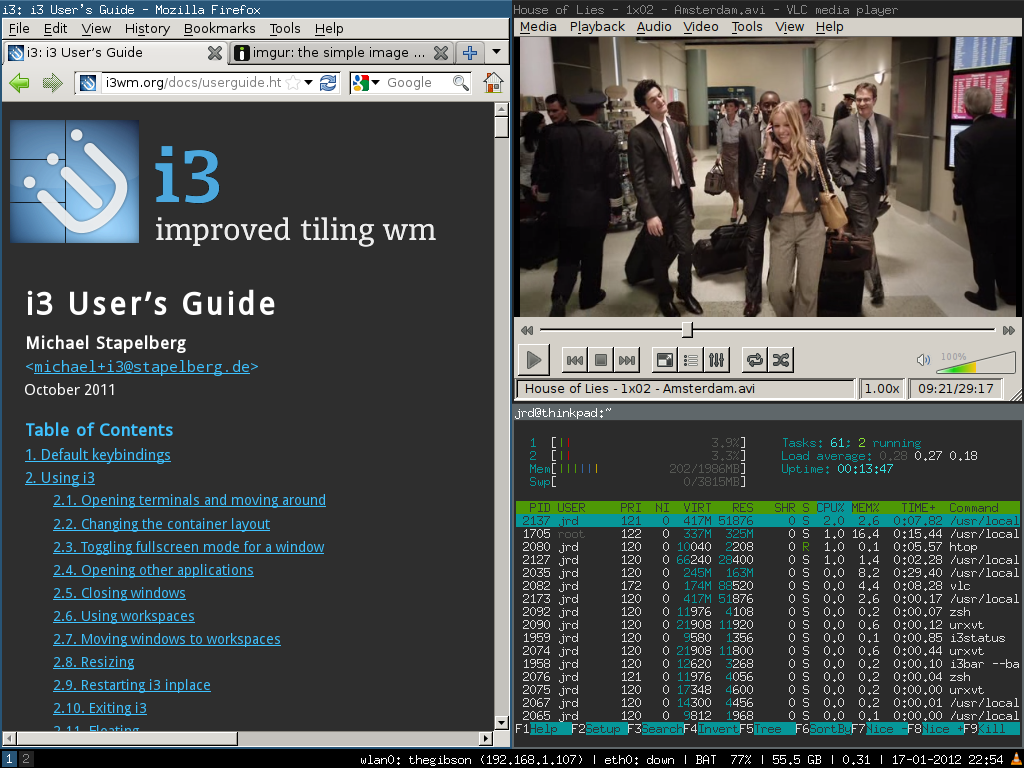1024x768 pixels.
Task: Open the VLC Audio menu
Action: click(654, 27)
